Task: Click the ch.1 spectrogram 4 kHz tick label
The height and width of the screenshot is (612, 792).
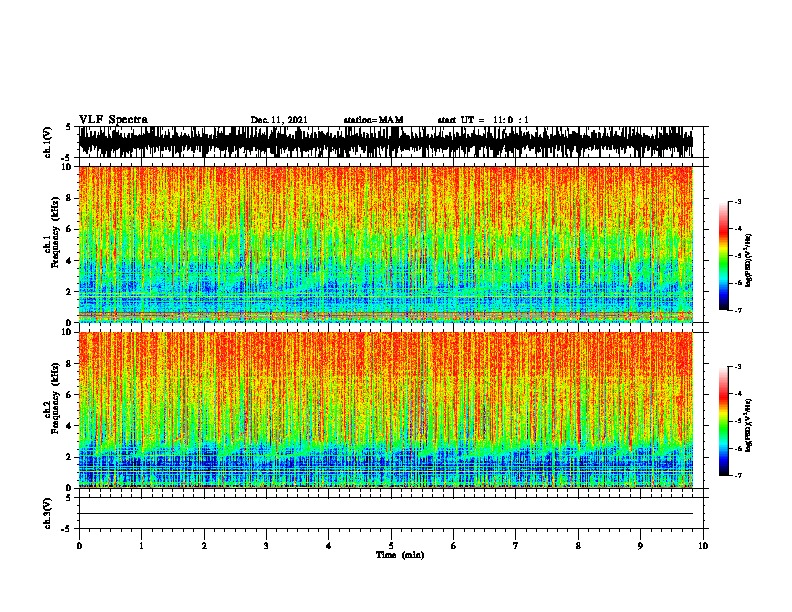Action: [70, 261]
